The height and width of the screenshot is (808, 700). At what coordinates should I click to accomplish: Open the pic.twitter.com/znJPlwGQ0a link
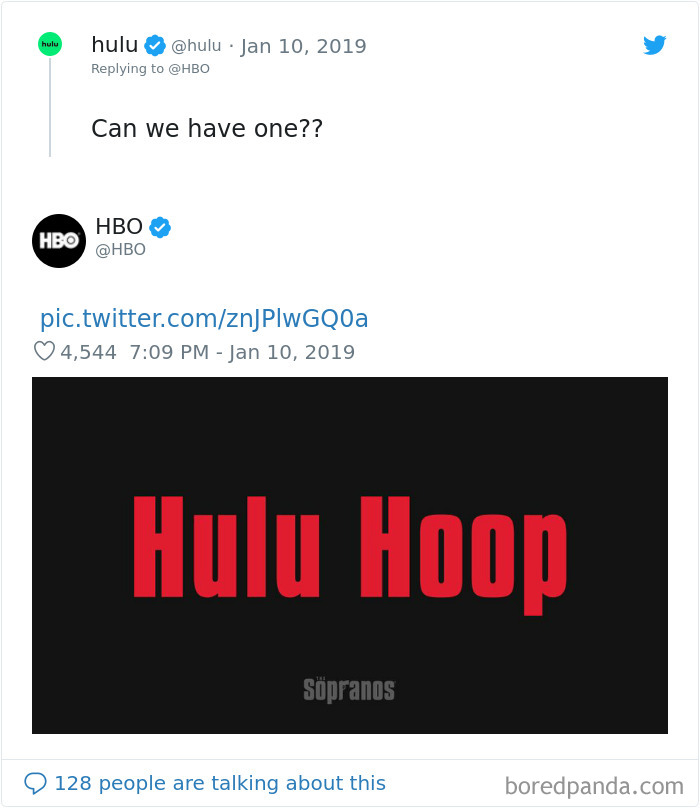[204, 318]
